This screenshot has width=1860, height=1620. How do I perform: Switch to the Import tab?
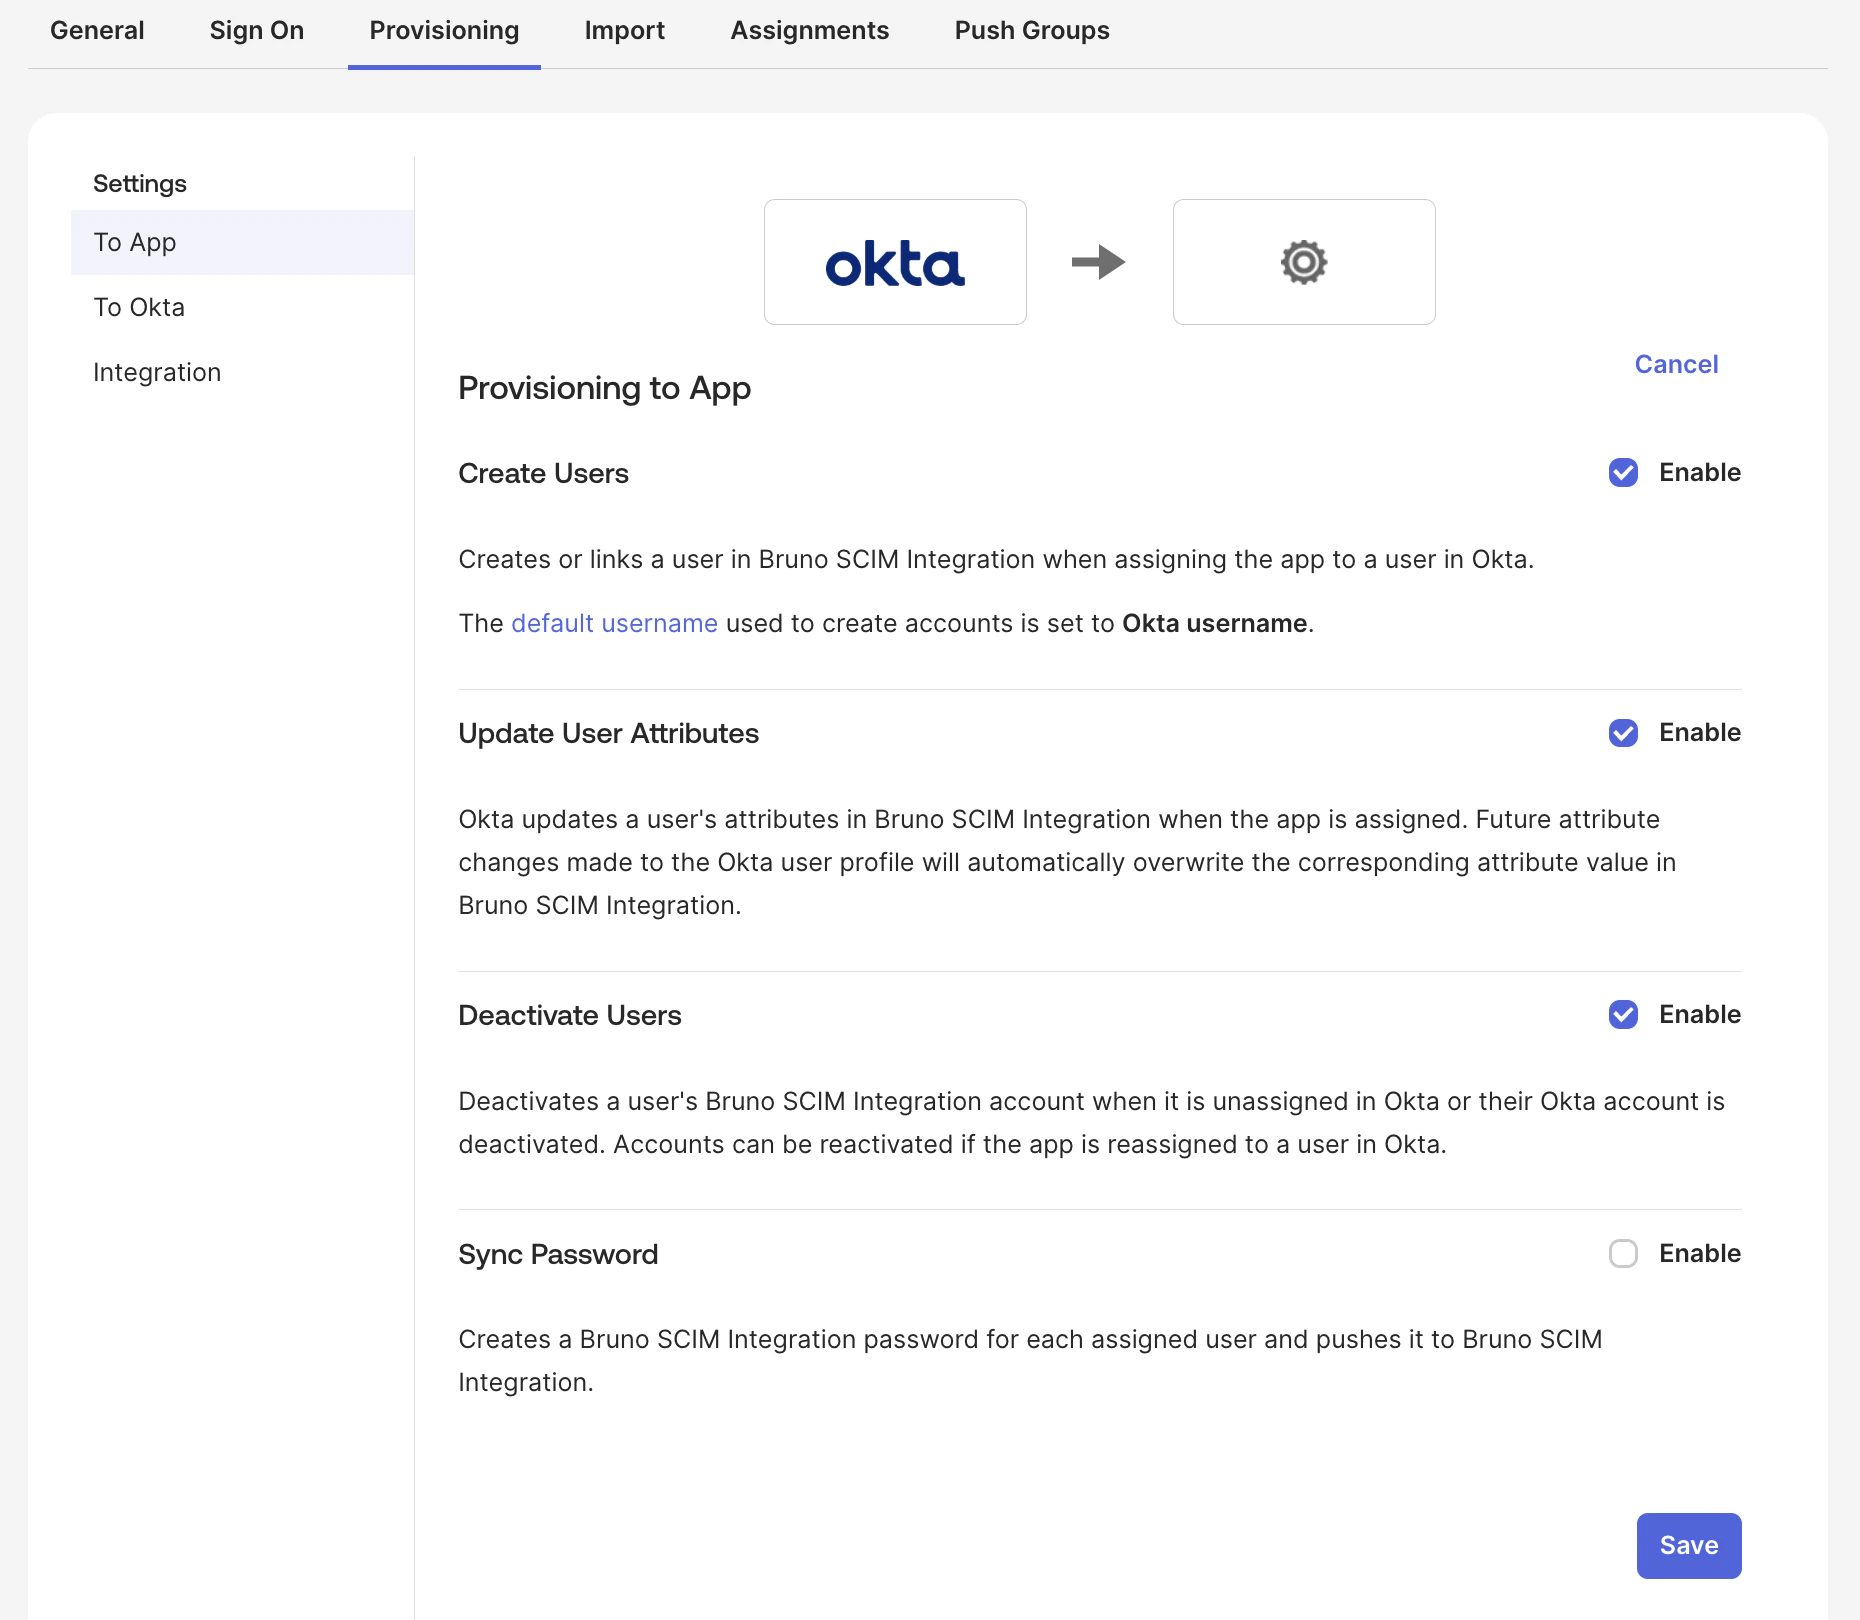tap(624, 30)
